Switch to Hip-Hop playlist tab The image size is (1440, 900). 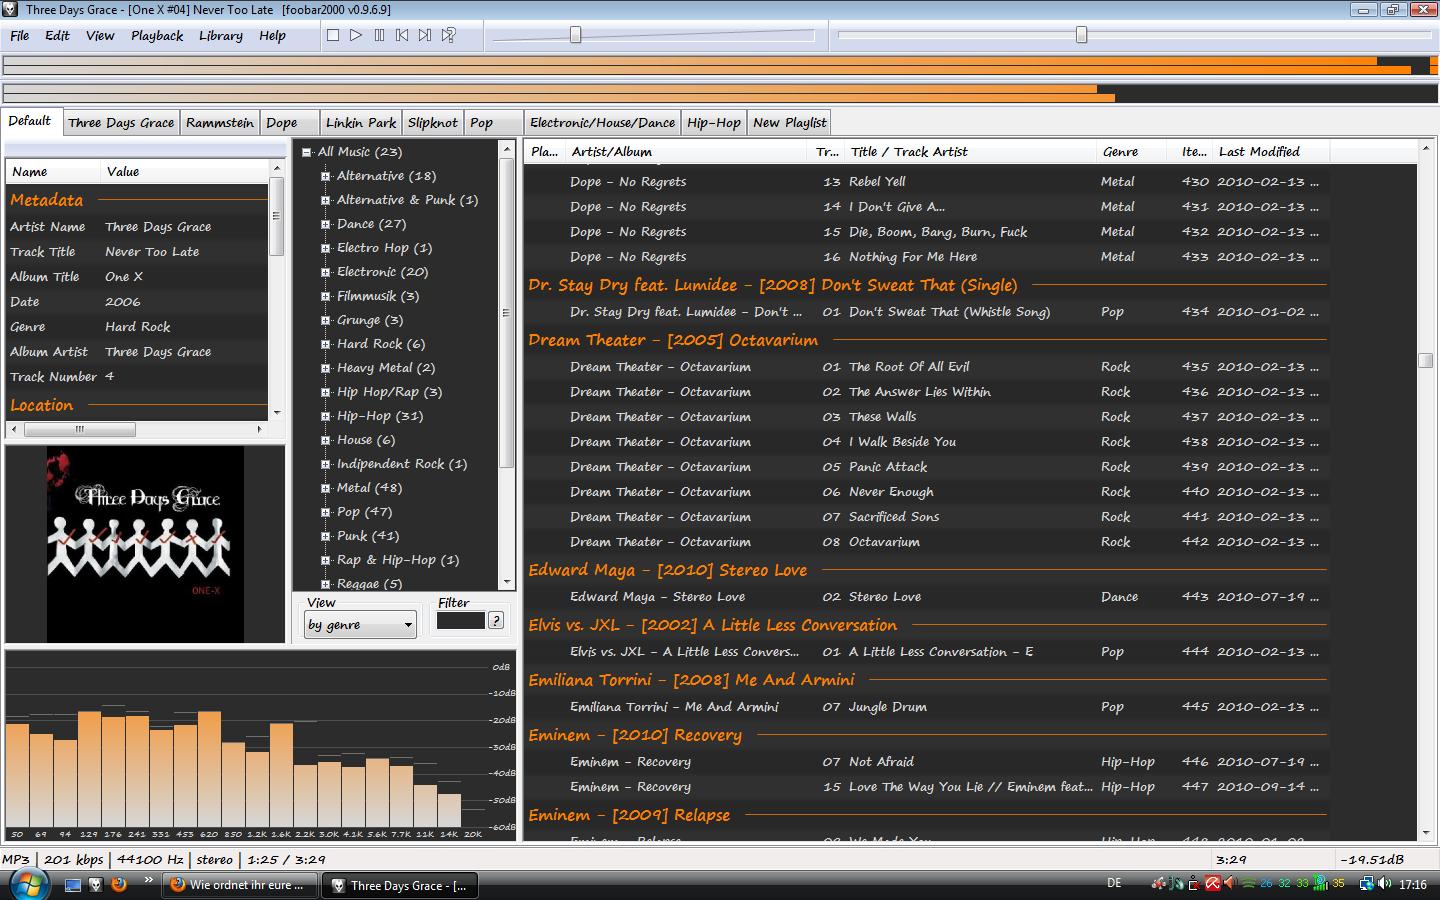[x=714, y=123]
